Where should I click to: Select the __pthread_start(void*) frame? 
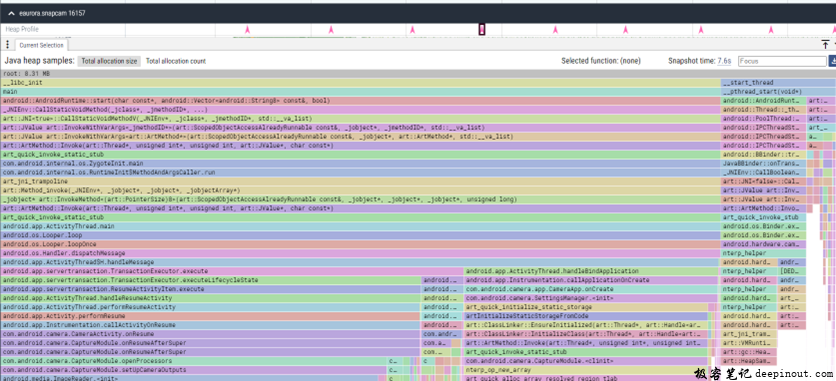click(x=778, y=92)
